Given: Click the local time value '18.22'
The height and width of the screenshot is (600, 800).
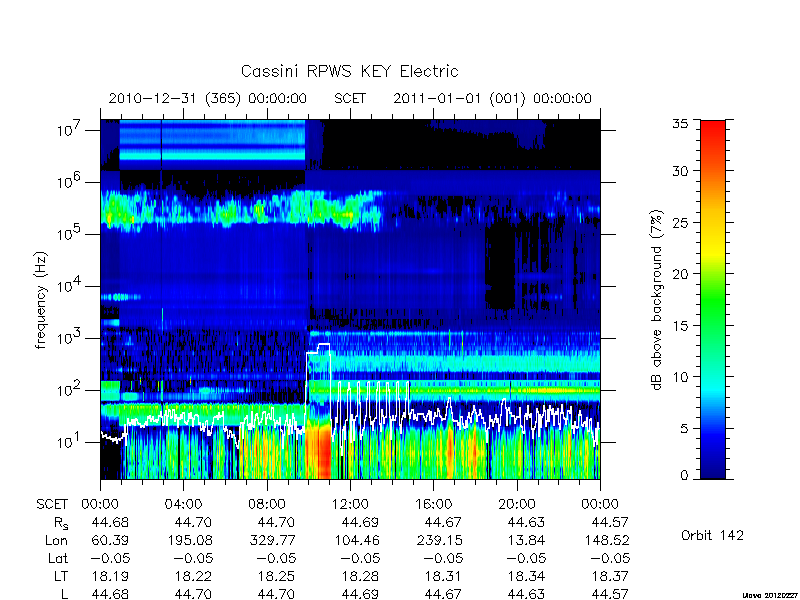Looking at the screenshot, I should click(193, 577).
